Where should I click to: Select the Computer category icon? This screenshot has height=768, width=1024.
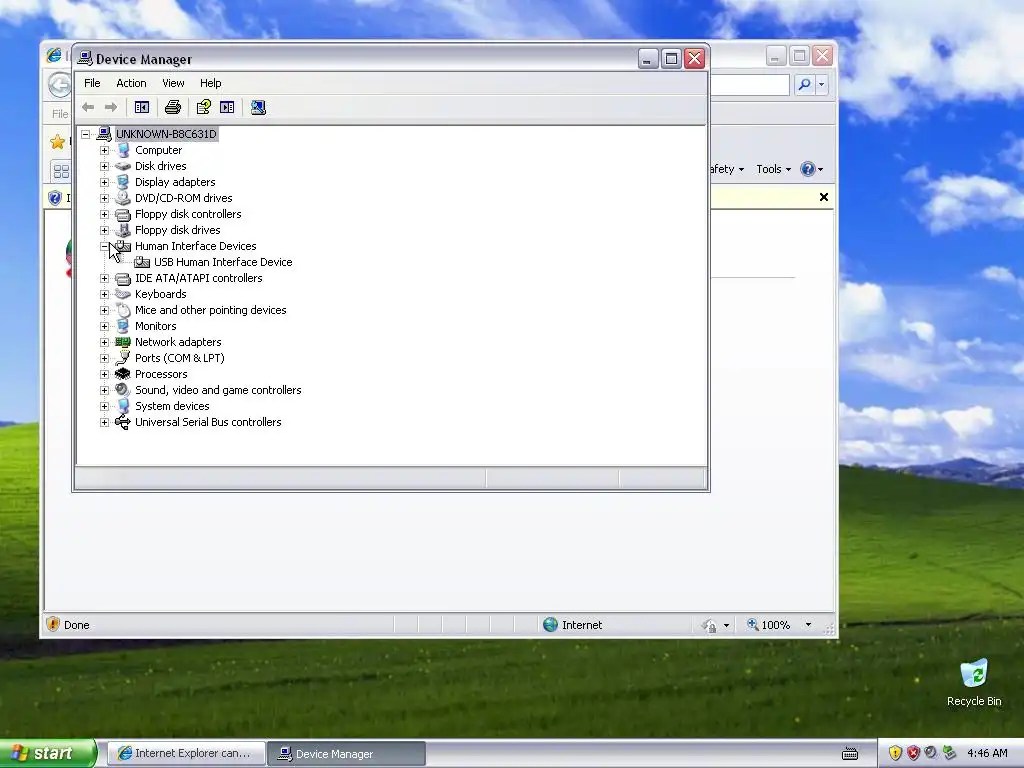pyautogui.click(x=123, y=150)
